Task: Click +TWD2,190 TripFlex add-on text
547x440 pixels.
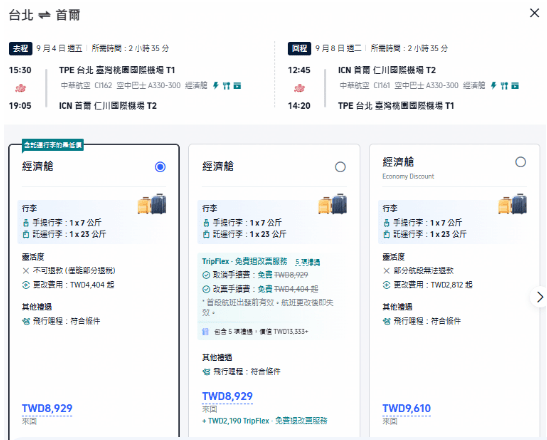Action: (x=265, y=421)
